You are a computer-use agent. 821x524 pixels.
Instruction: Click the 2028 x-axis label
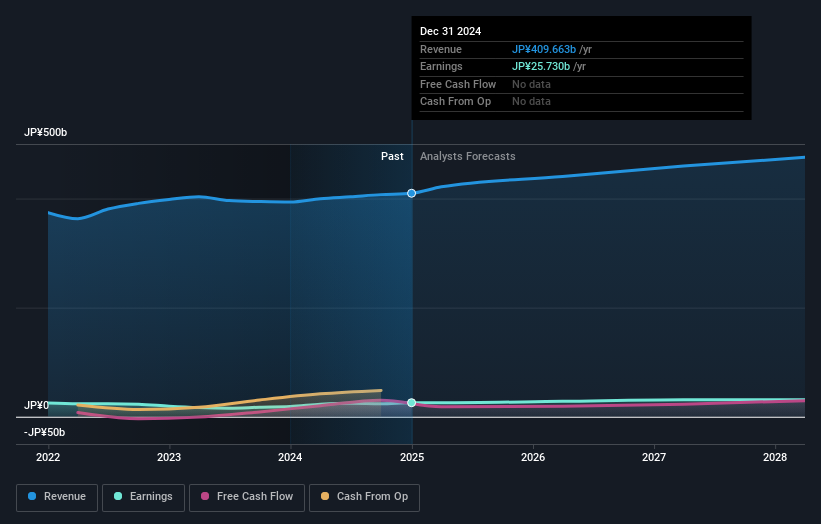tap(775, 458)
